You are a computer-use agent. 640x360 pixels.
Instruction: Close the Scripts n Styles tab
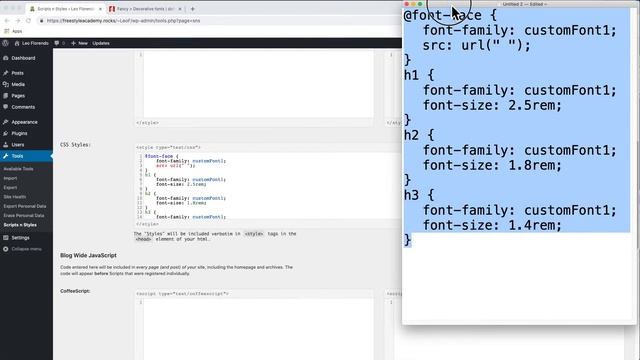pos(100,9)
